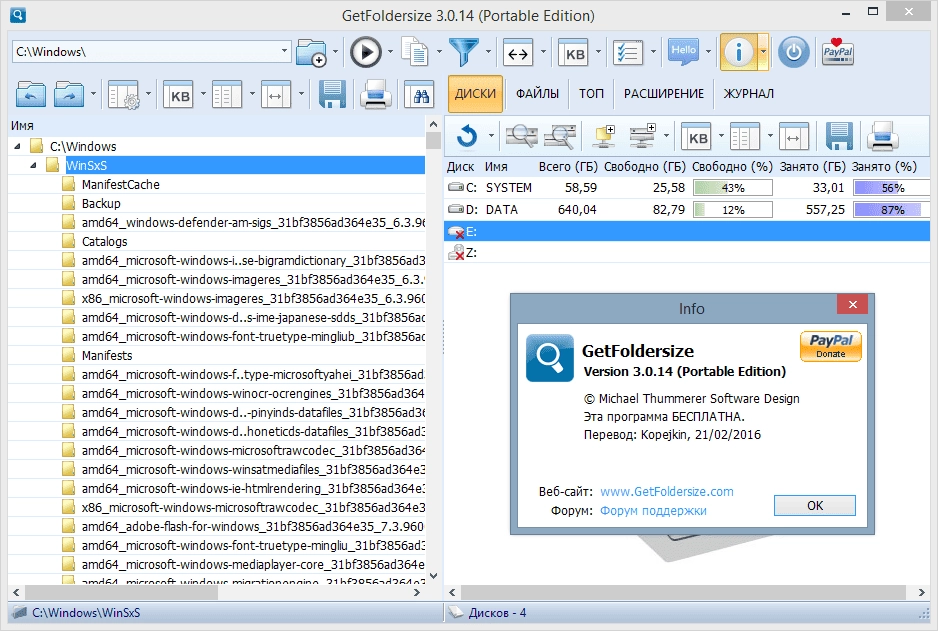Image resolution: width=938 pixels, height=631 pixels.
Task: Select the Z: drive row
Action: point(687,253)
